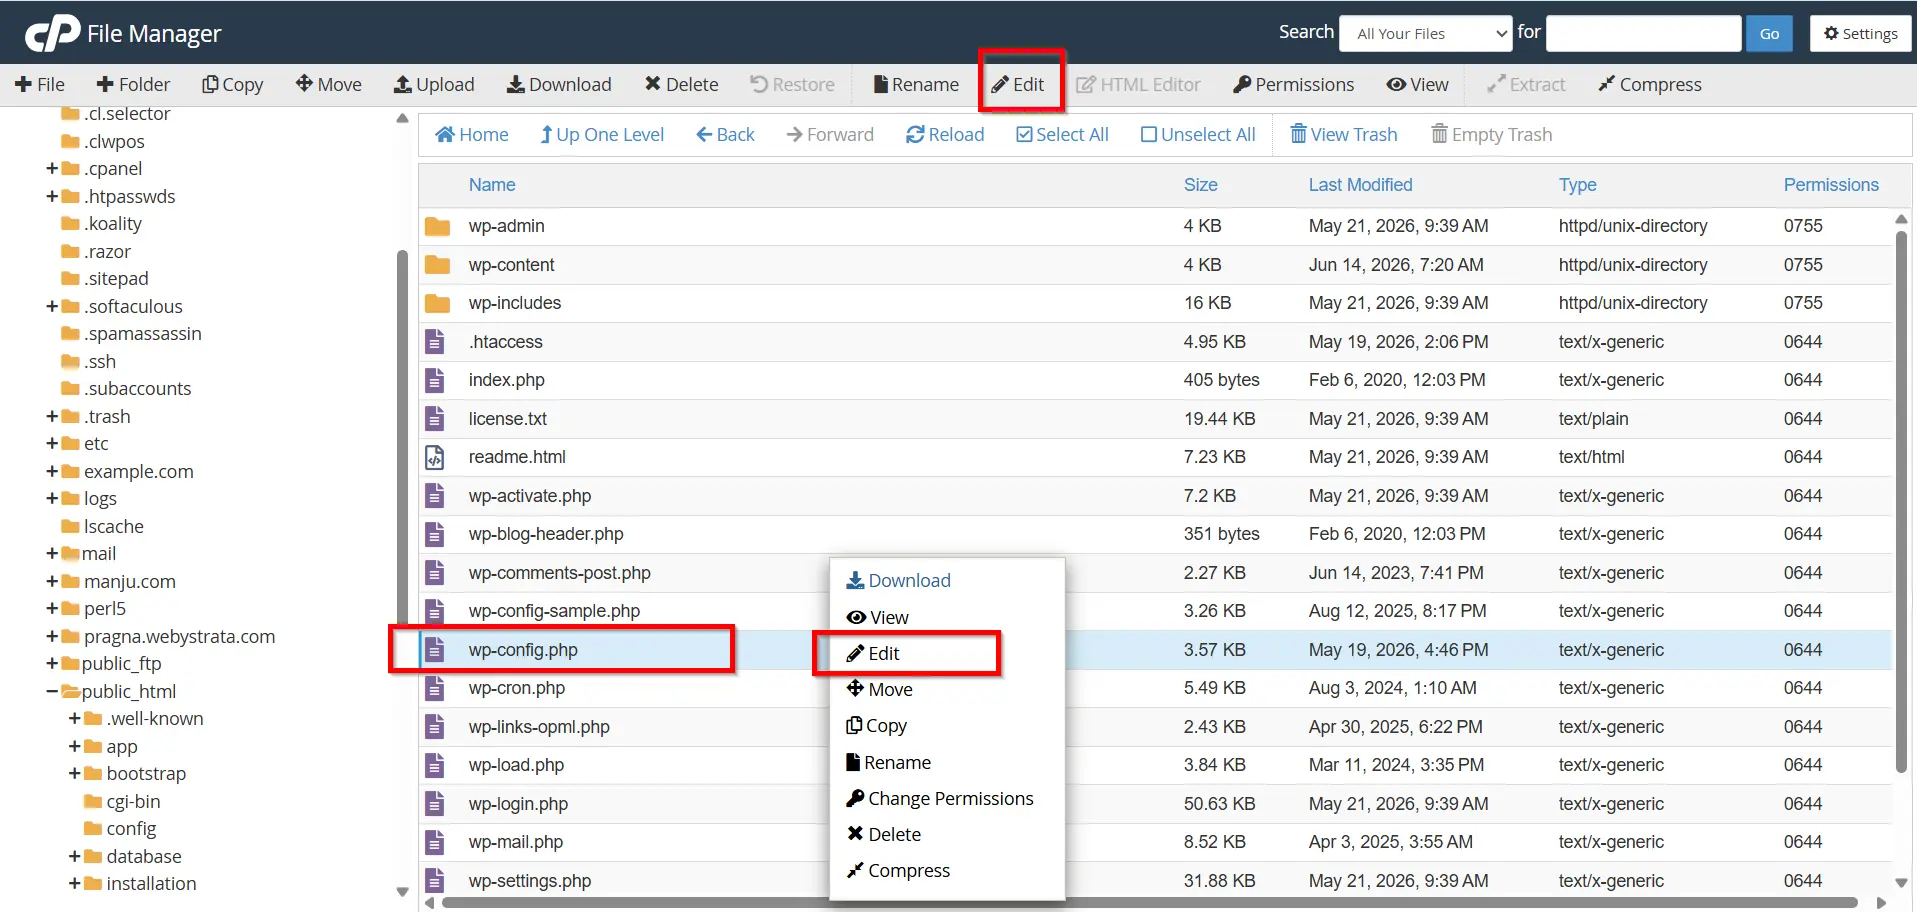Viewport: 1917px width, 912px height.
Task: Expand the .softaculous tree folder
Action: (x=52, y=307)
